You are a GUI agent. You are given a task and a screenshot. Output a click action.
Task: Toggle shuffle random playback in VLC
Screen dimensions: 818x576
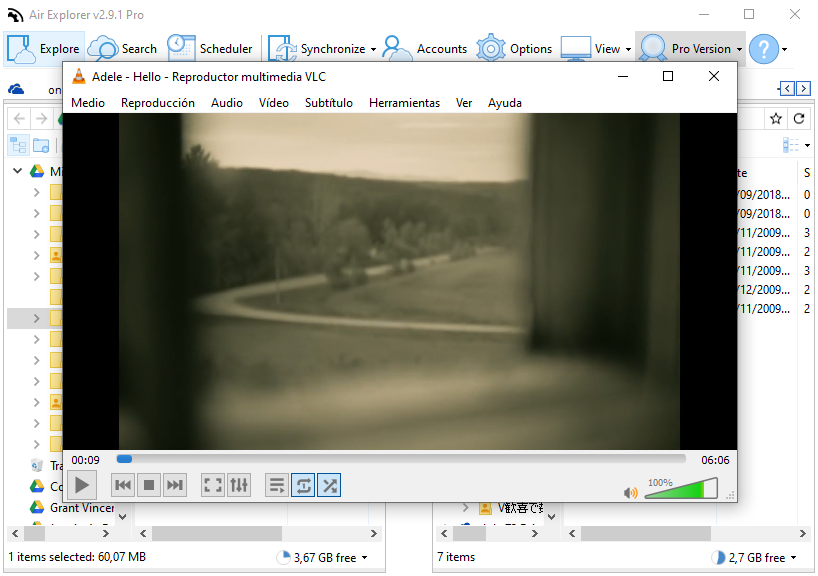pyautogui.click(x=329, y=485)
